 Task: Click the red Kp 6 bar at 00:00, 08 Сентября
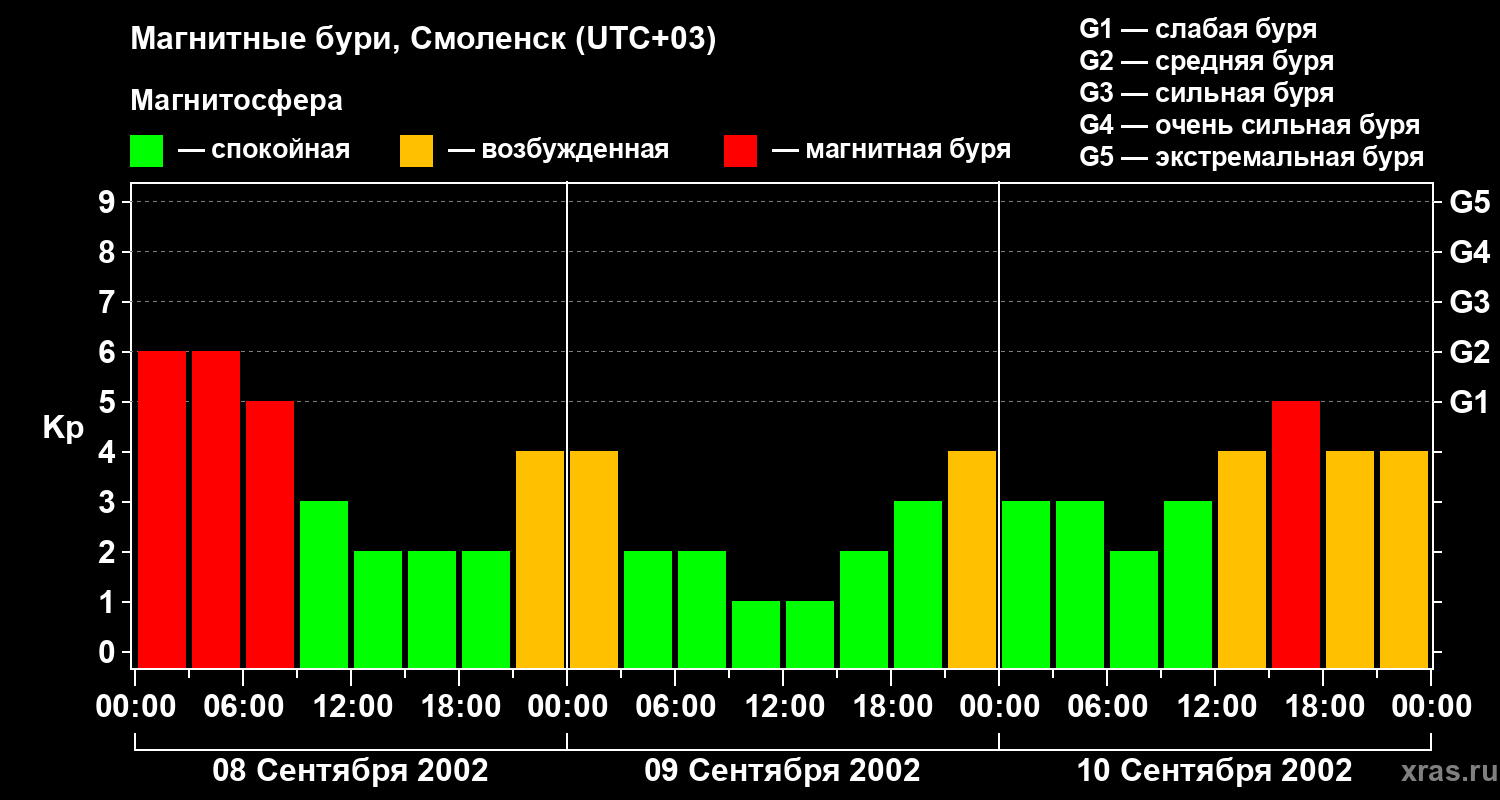click(x=162, y=509)
